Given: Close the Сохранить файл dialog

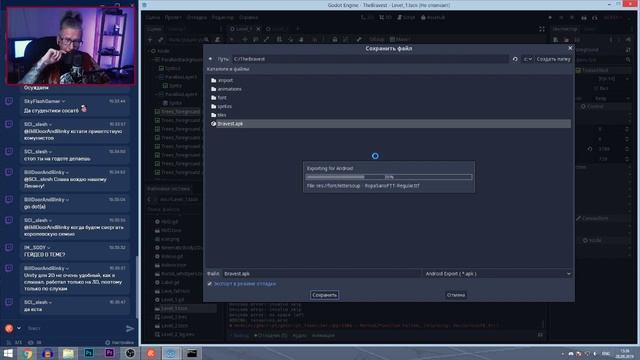Looking at the screenshot, I should pyautogui.click(x=570, y=48).
